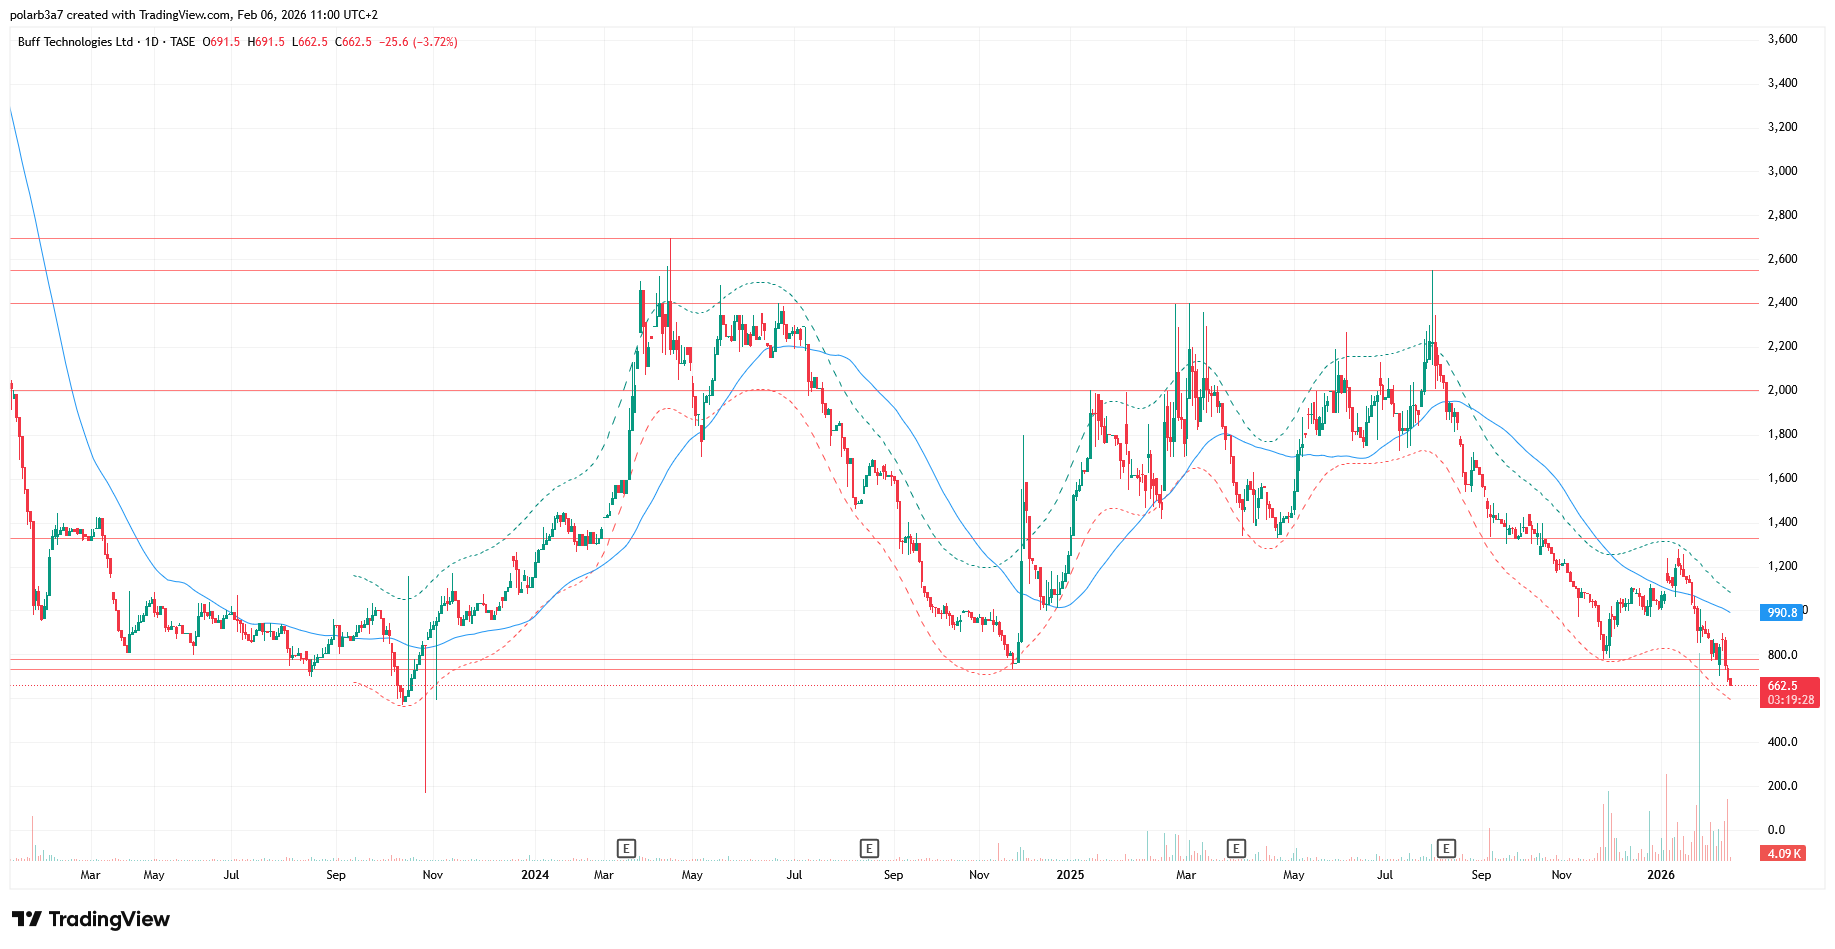Click the 400.0 price axis label
The width and height of the screenshot is (1835, 949).
tap(1783, 742)
